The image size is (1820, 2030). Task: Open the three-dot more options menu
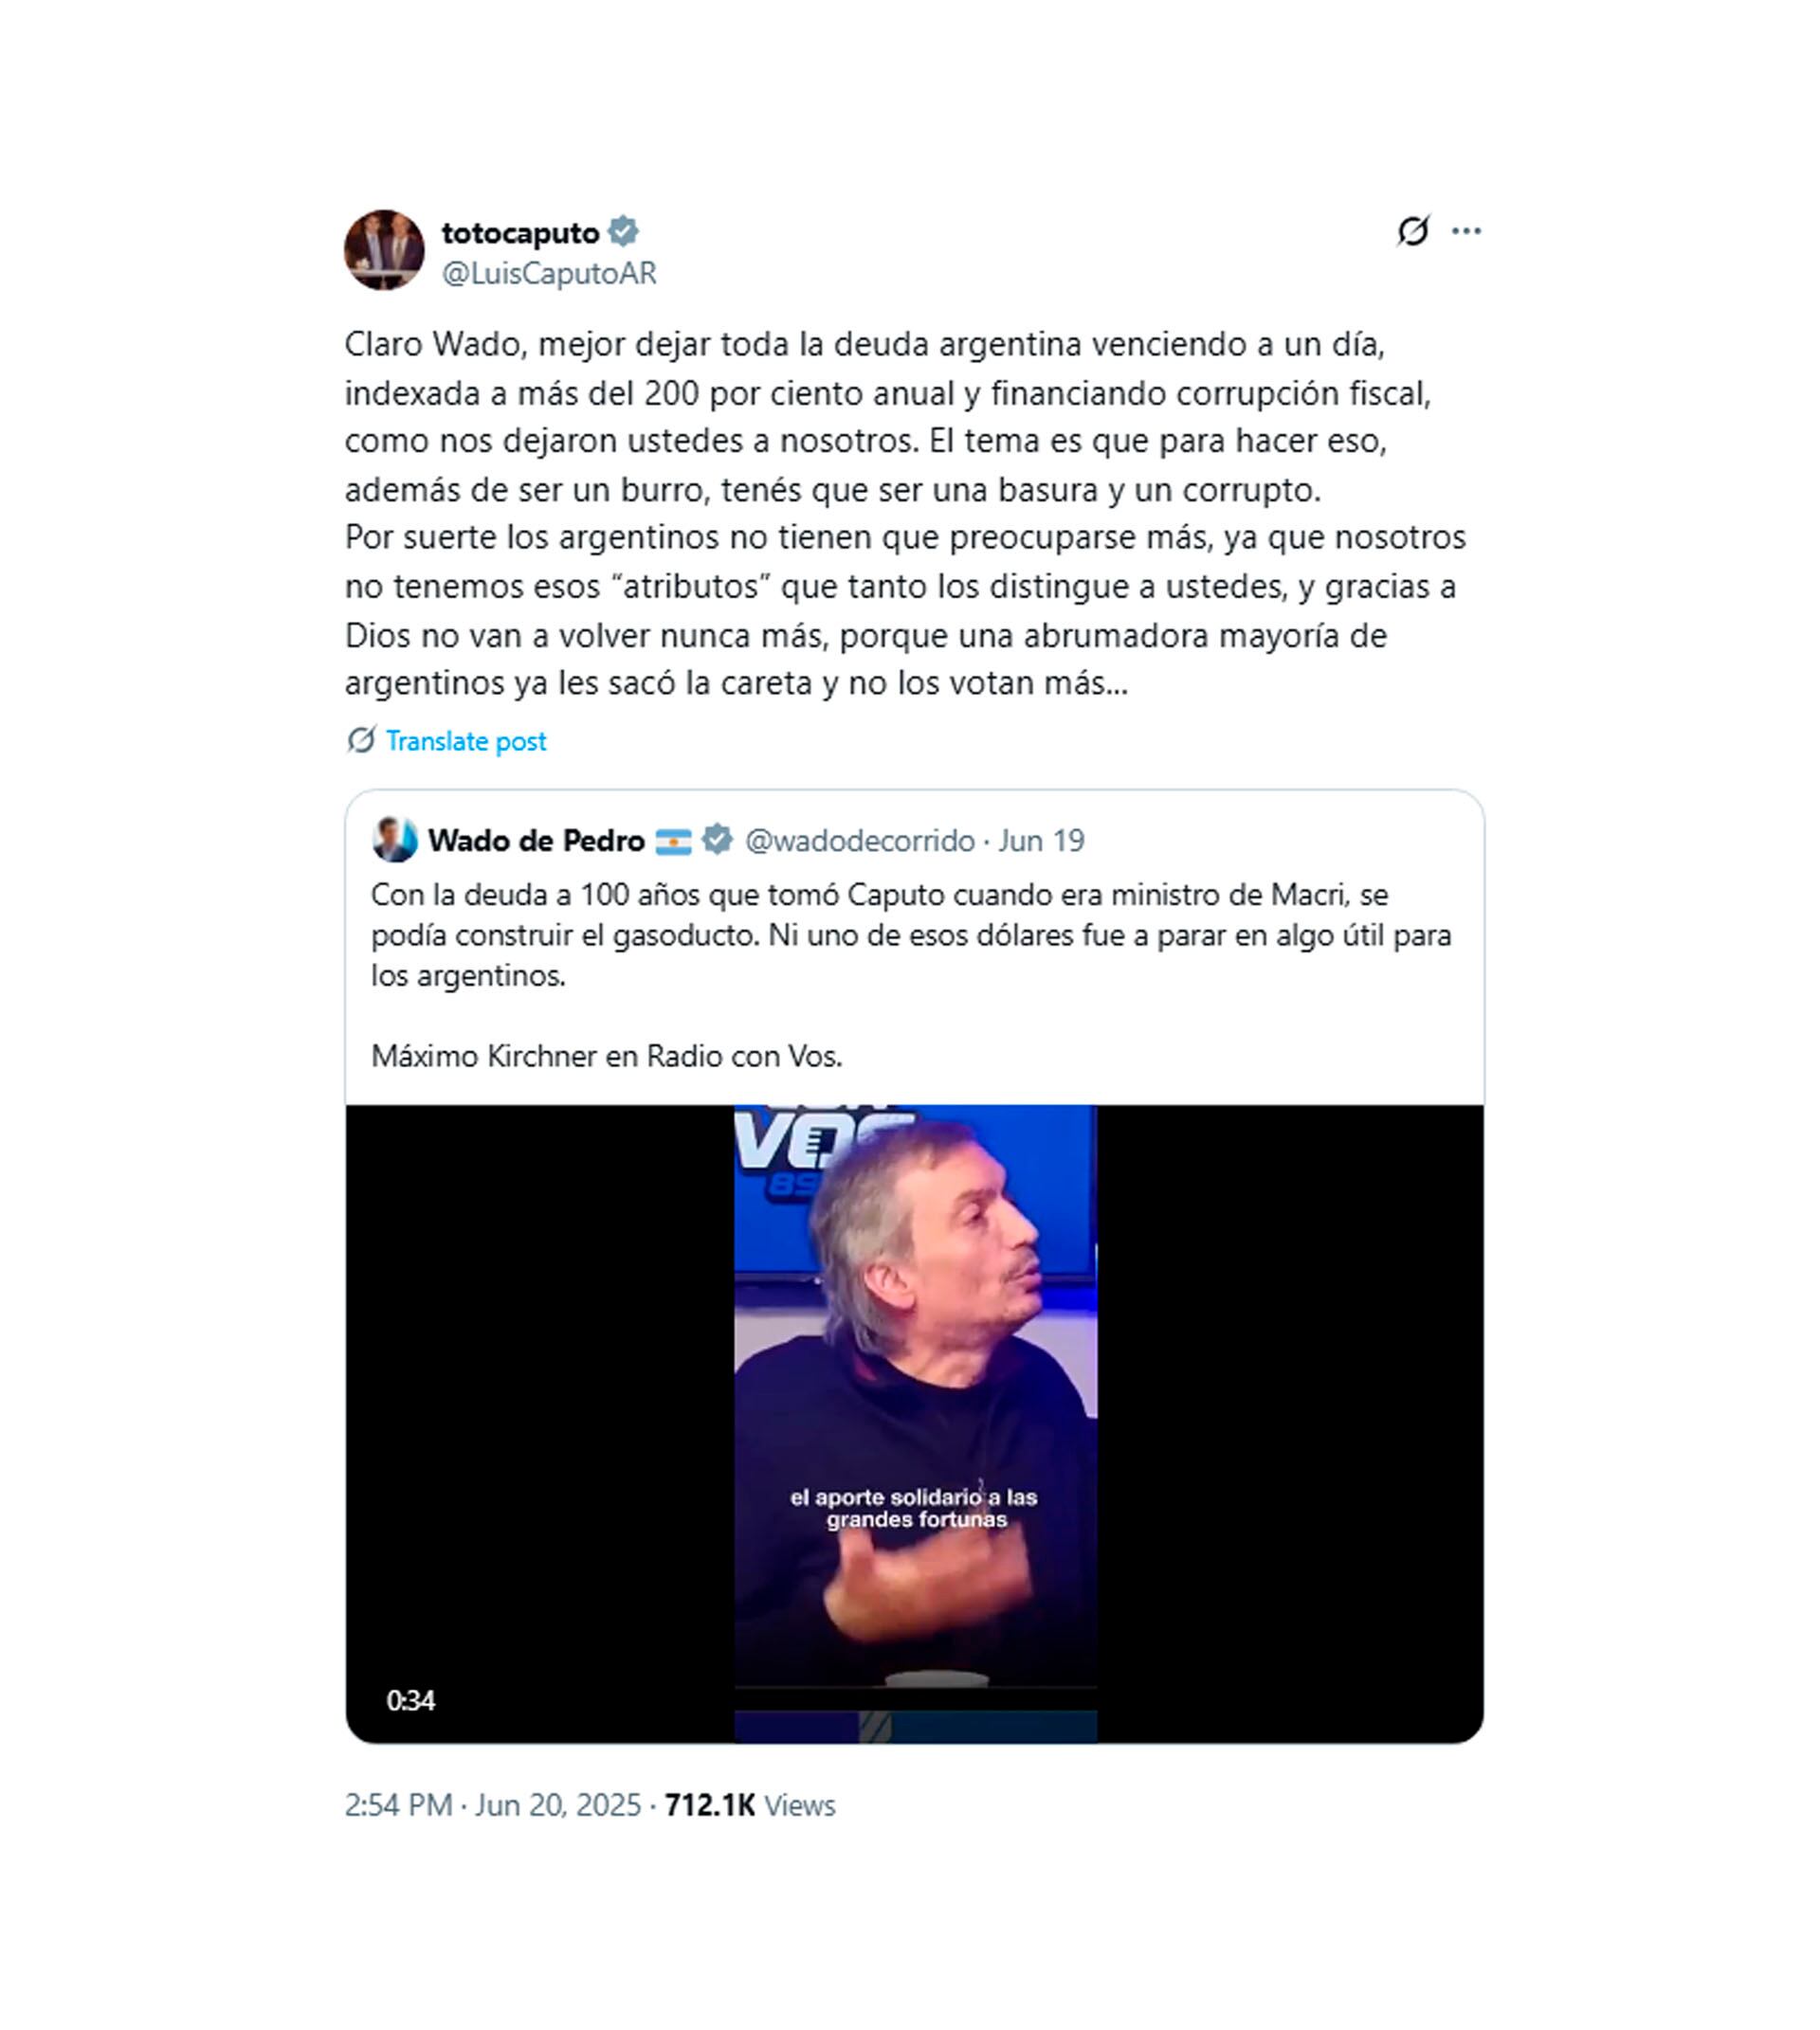point(1466,231)
